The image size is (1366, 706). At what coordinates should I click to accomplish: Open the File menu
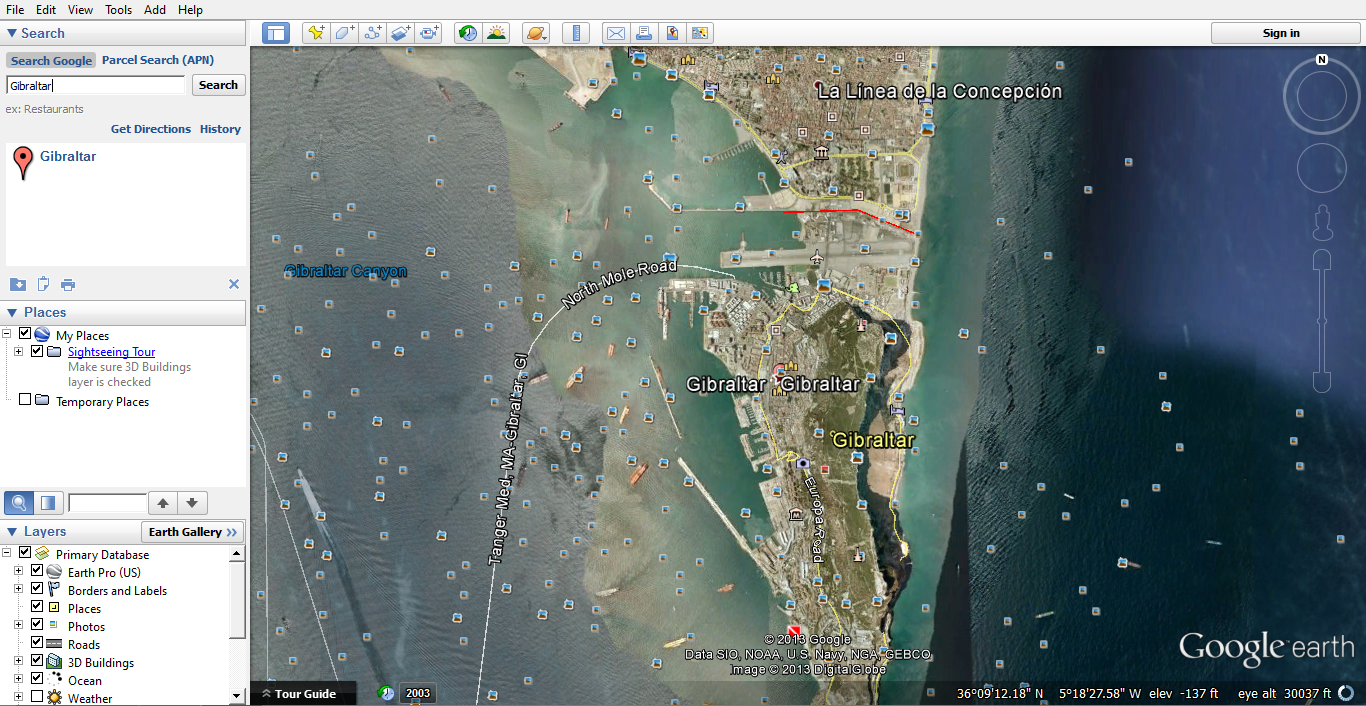coord(15,9)
